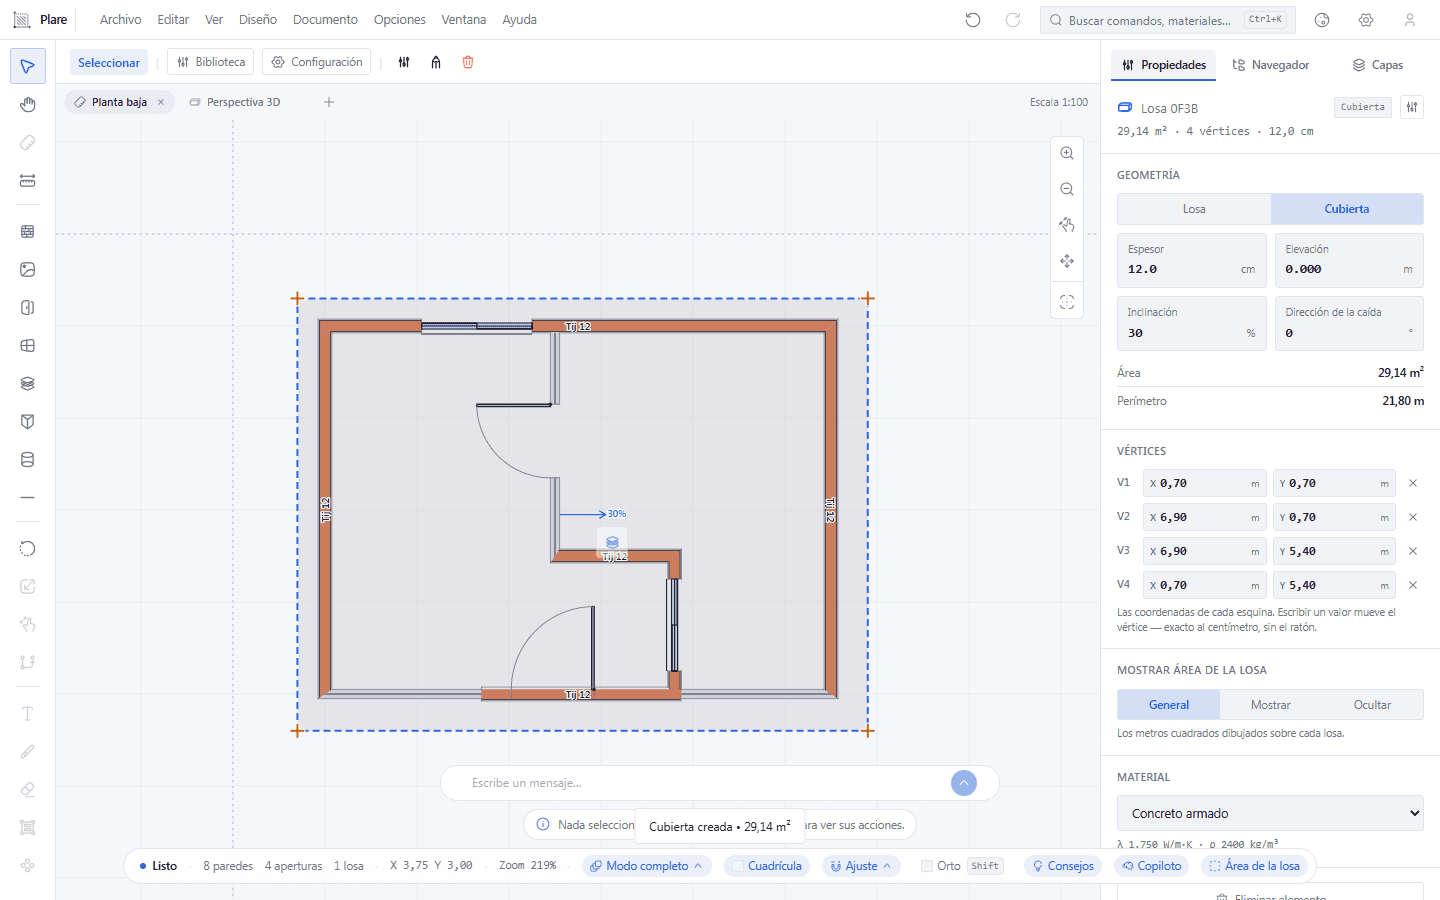Open the Archivo menu
Viewport: 1440px width, 900px height.
pos(121,20)
